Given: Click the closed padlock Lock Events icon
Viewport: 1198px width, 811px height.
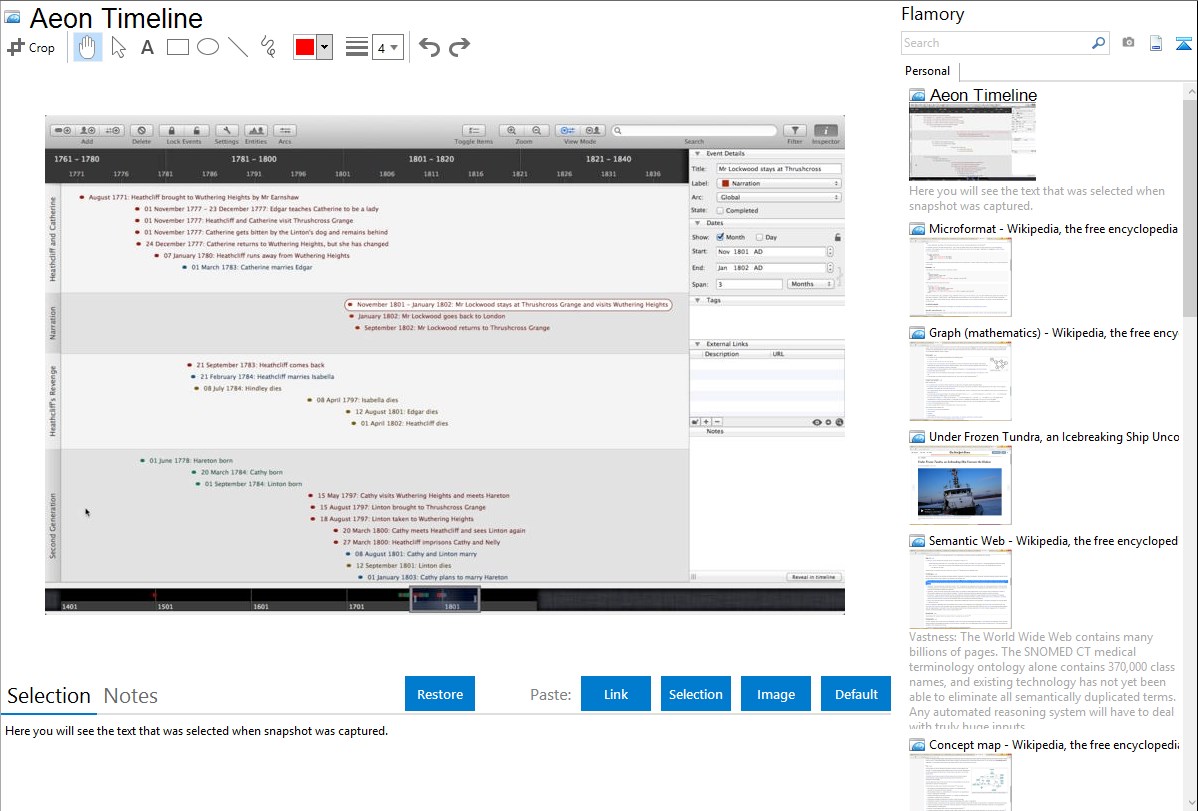Looking at the screenshot, I should point(172,131).
